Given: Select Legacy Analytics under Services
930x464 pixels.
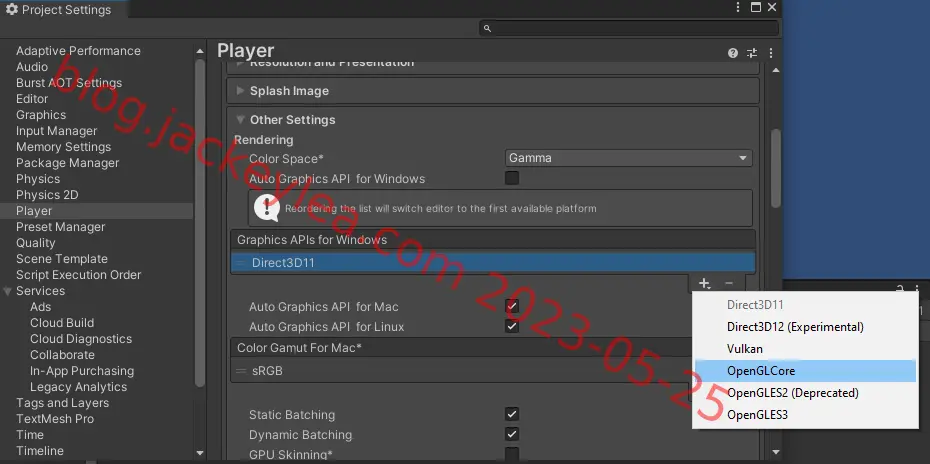Looking at the screenshot, I should (x=79, y=387).
